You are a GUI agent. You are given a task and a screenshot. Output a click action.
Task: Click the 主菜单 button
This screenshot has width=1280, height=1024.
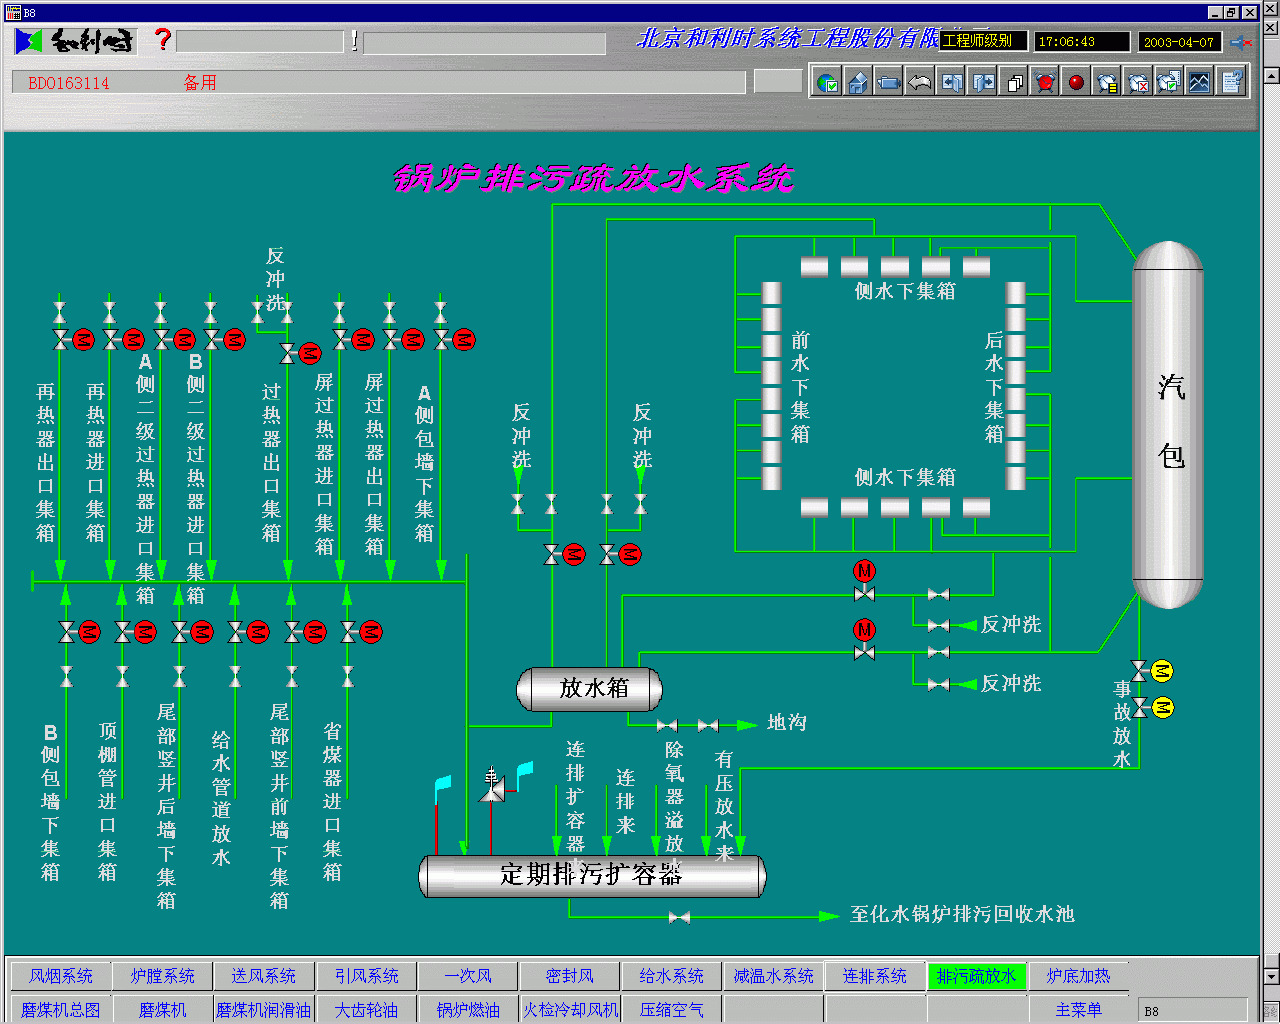[x=1078, y=1010]
